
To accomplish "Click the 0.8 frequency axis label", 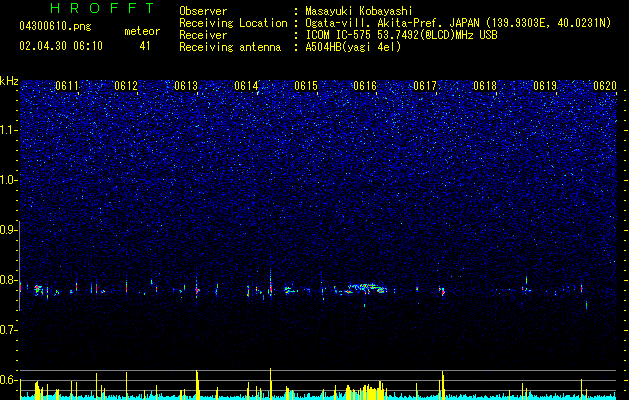I will [9, 280].
